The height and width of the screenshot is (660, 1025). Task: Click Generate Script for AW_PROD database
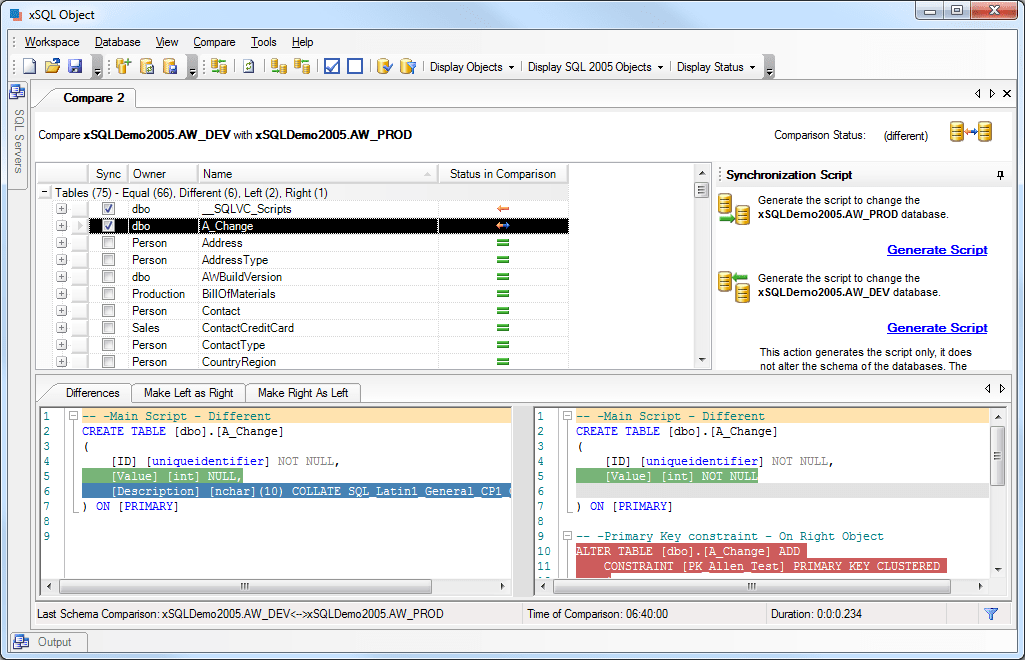pos(937,250)
